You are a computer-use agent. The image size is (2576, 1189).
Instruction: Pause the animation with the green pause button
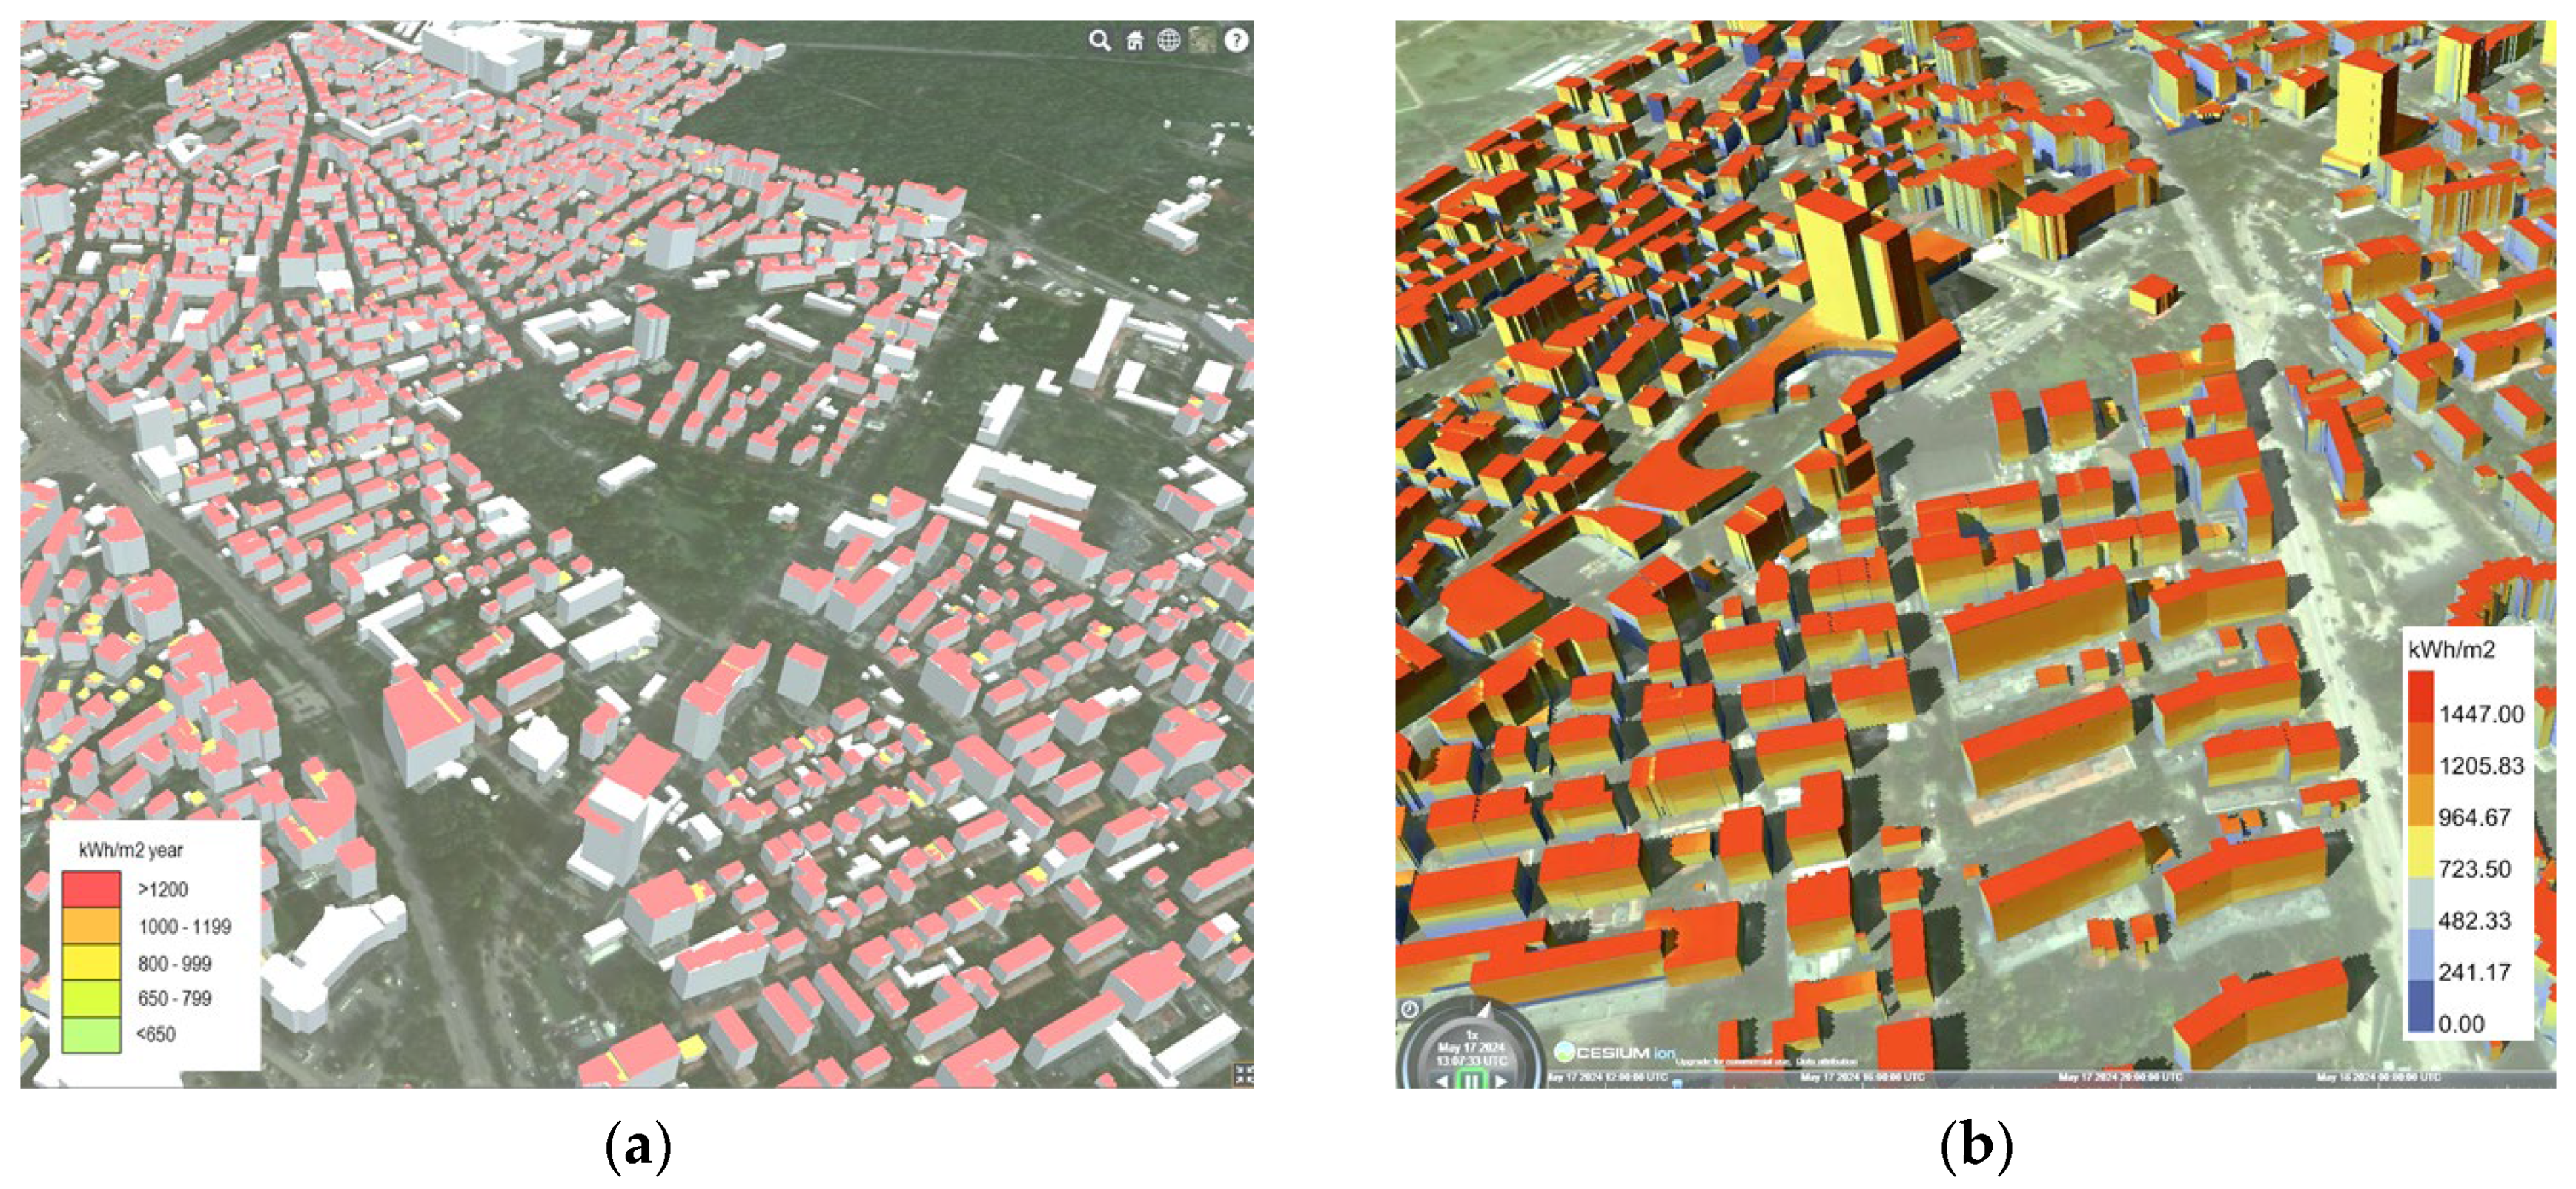tap(1472, 1081)
